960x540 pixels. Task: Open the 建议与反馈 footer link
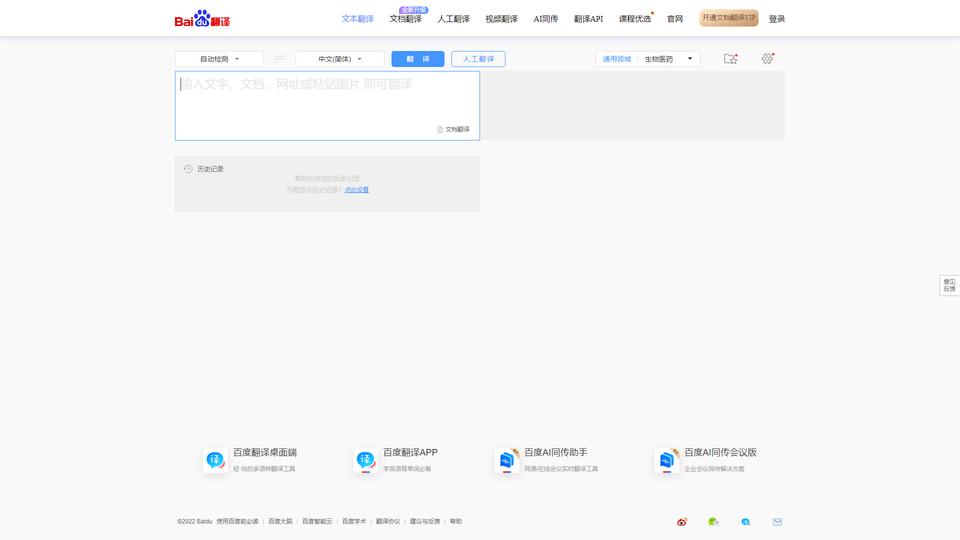[425, 522]
